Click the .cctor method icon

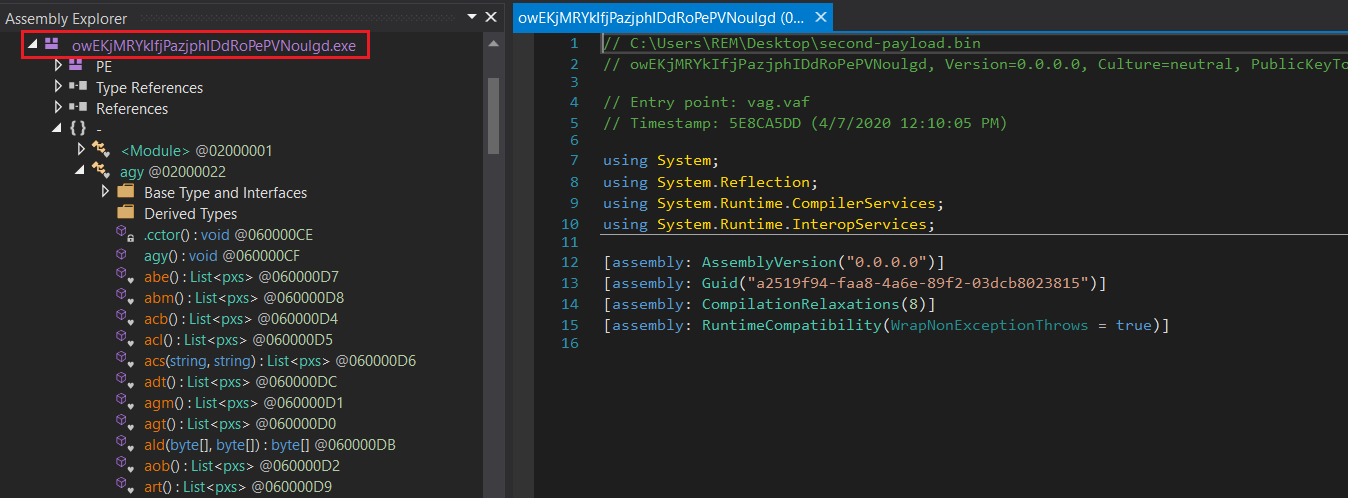click(x=125, y=234)
